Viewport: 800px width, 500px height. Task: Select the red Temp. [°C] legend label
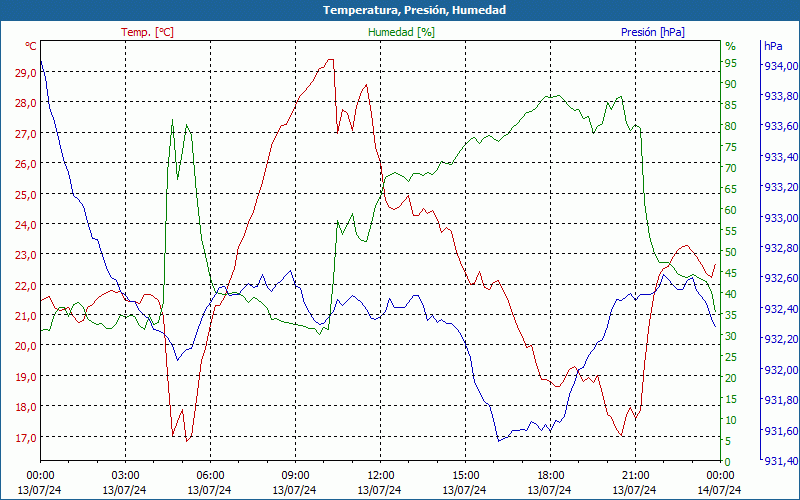pyautogui.click(x=147, y=32)
